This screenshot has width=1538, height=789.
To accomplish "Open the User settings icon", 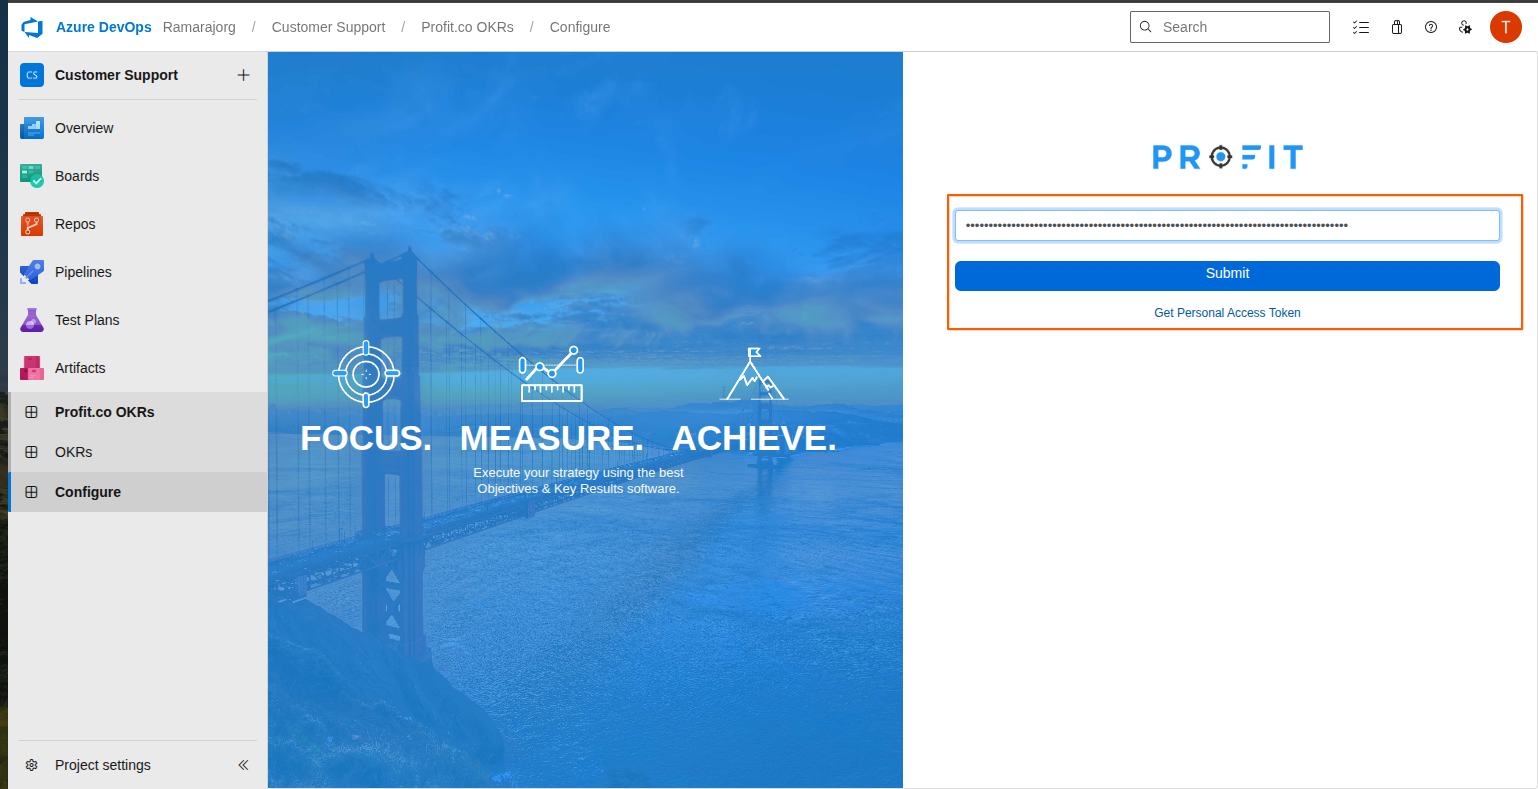I will pos(1465,27).
